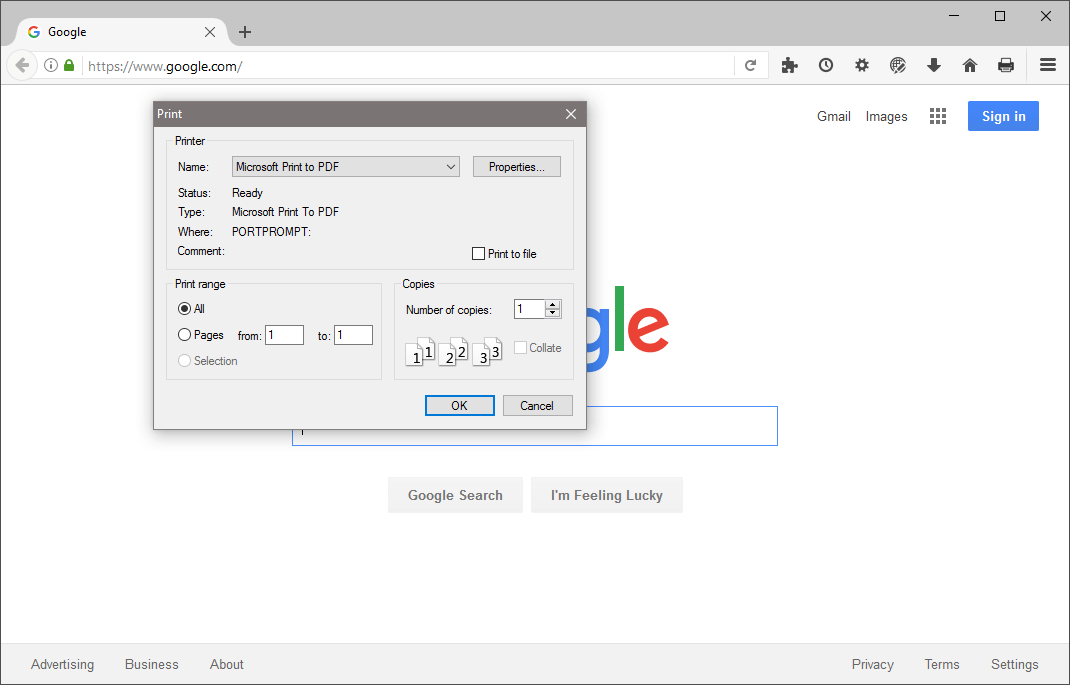The height and width of the screenshot is (685, 1070).
Task: Click the browser back arrow button
Action: coord(22,65)
